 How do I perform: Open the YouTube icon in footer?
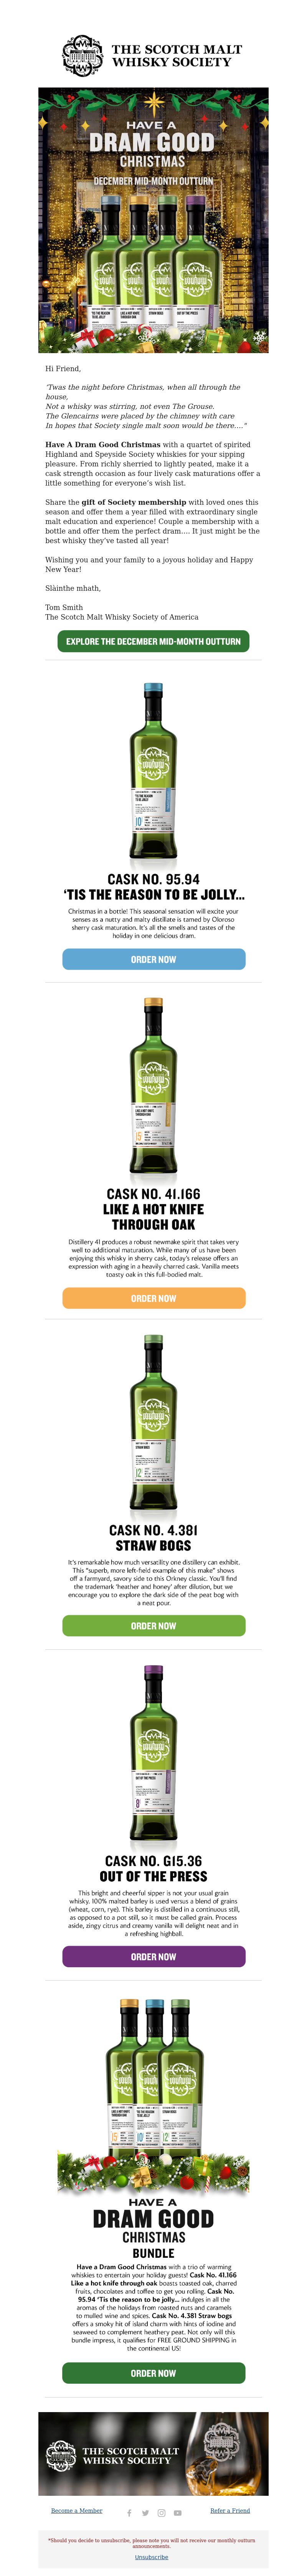click(x=177, y=2513)
